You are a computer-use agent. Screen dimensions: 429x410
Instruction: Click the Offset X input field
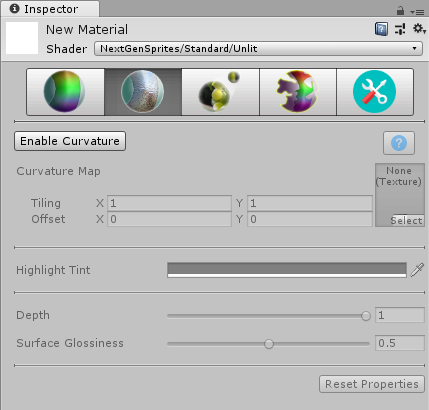(x=169, y=219)
